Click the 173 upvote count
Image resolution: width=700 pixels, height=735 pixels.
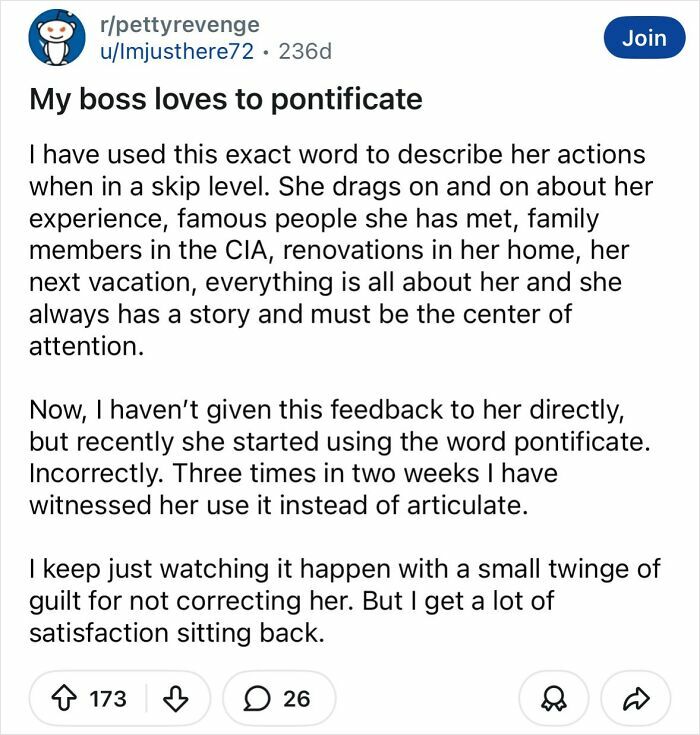pyautogui.click(x=108, y=697)
